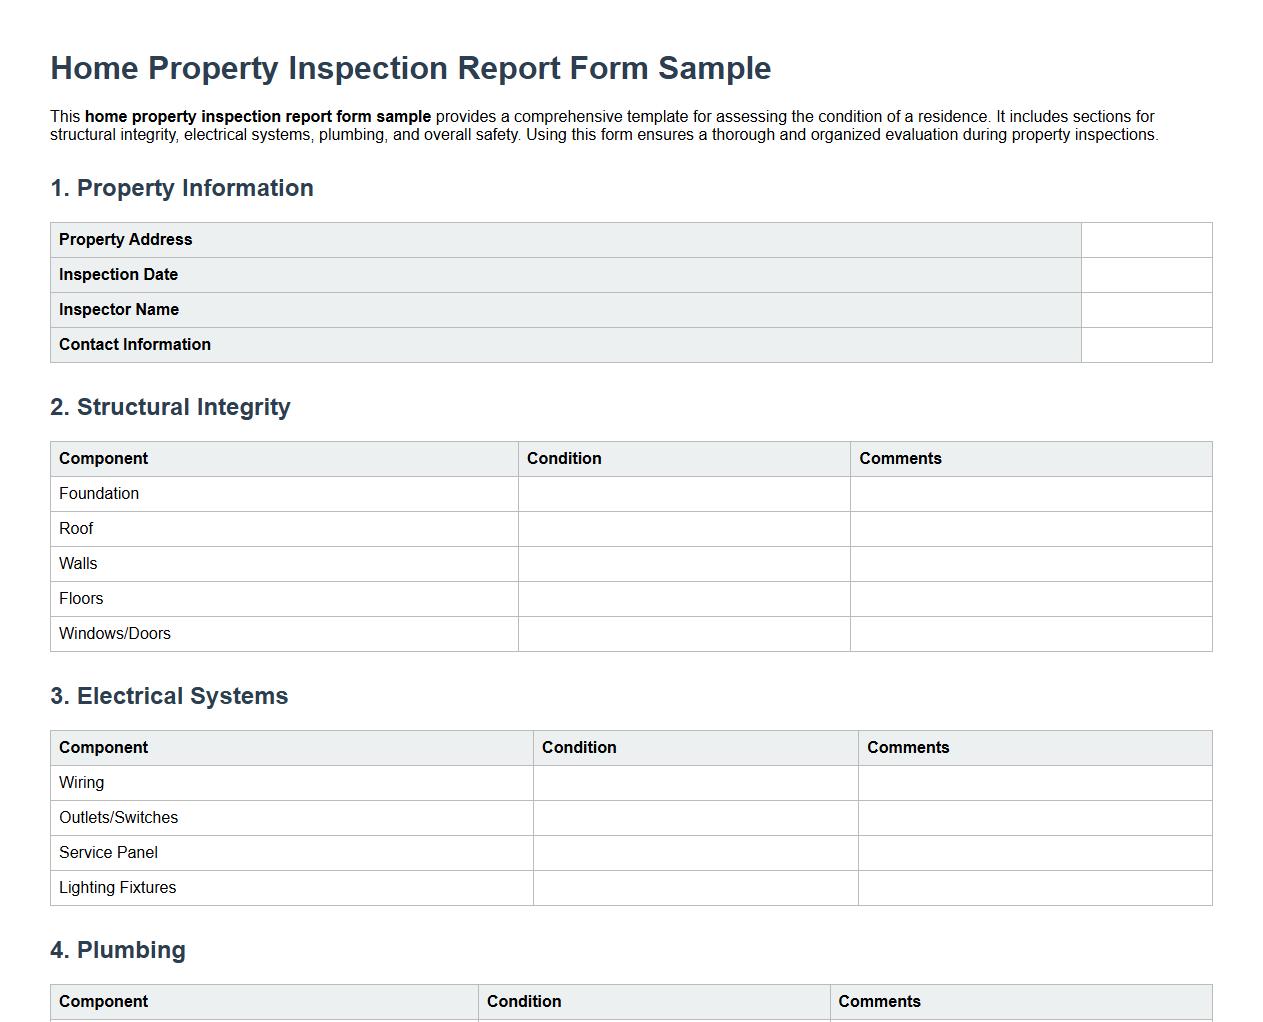Screen dimensions: 1263x1022
Task: Click the Inspector Name input cell
Action: [x=1145, y=309]
